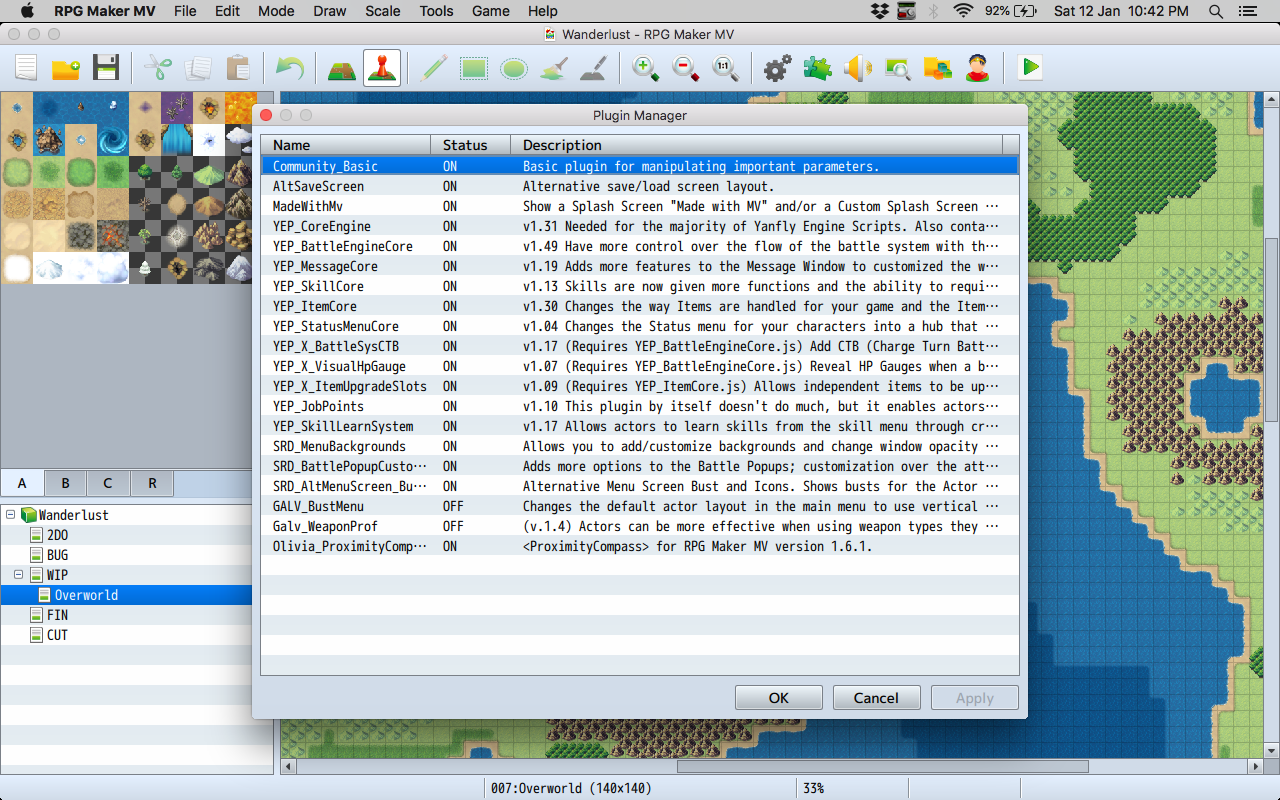Click the Name column header

point(346,145)
